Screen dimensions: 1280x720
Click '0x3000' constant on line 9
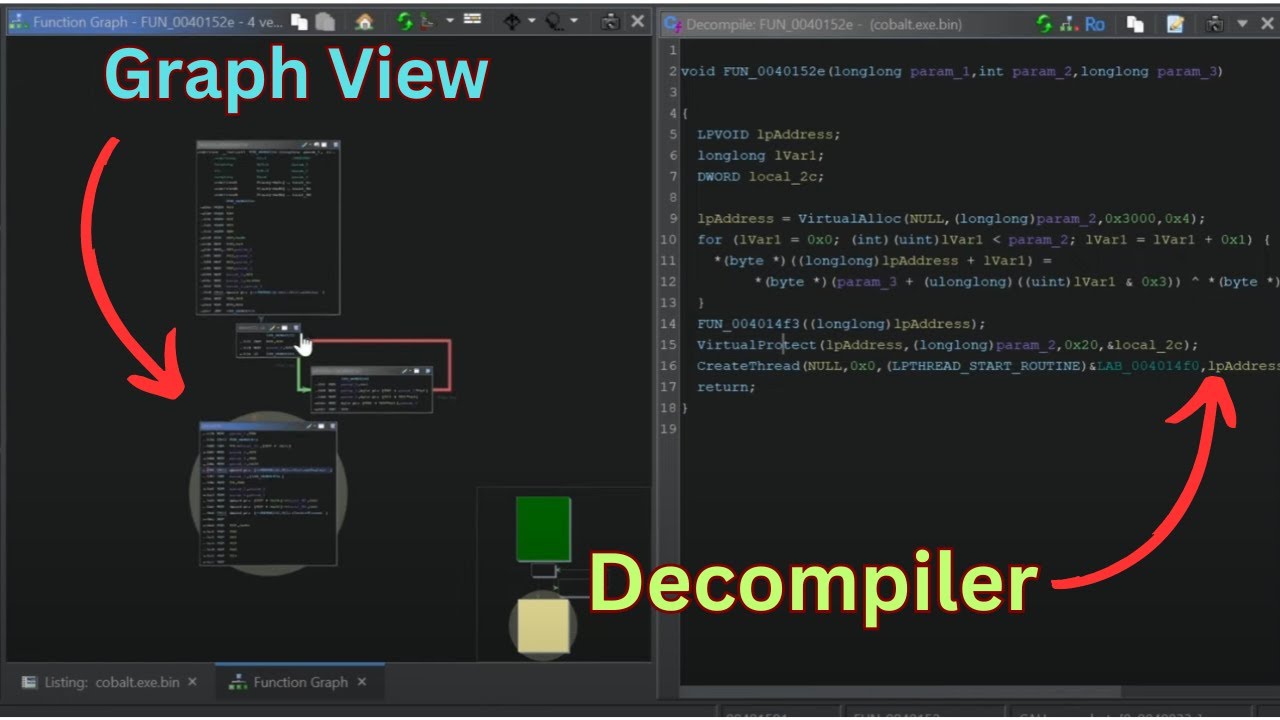pos(1132,218)
